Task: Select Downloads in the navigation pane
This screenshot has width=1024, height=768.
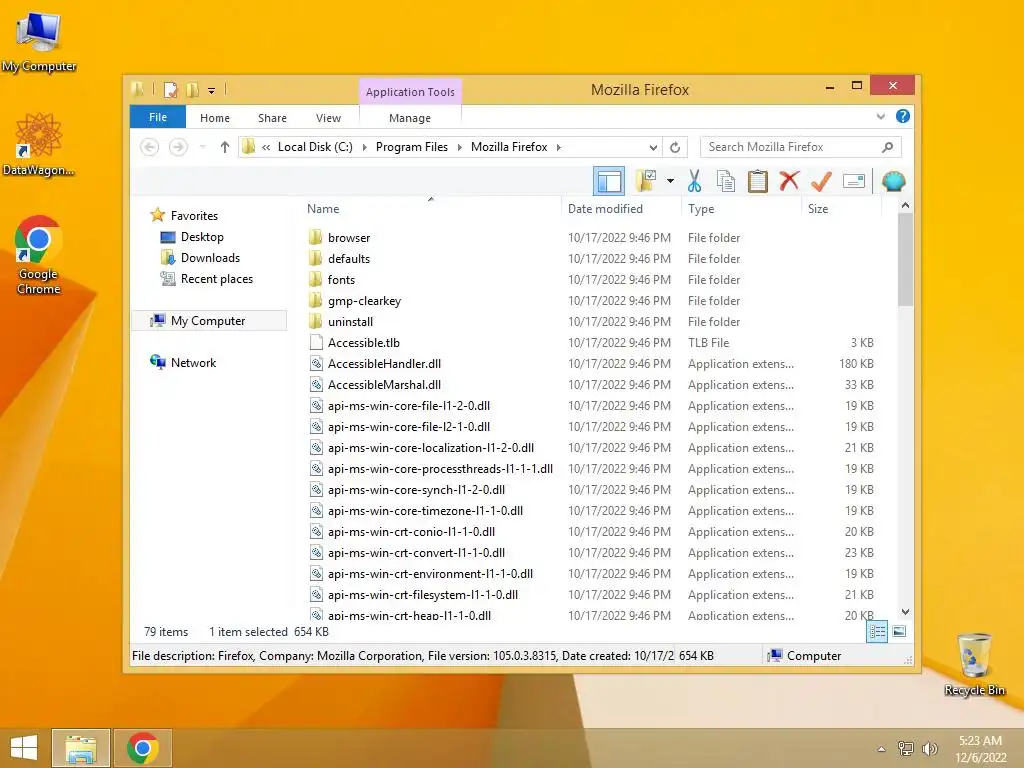Action: [x=210, y=257]
